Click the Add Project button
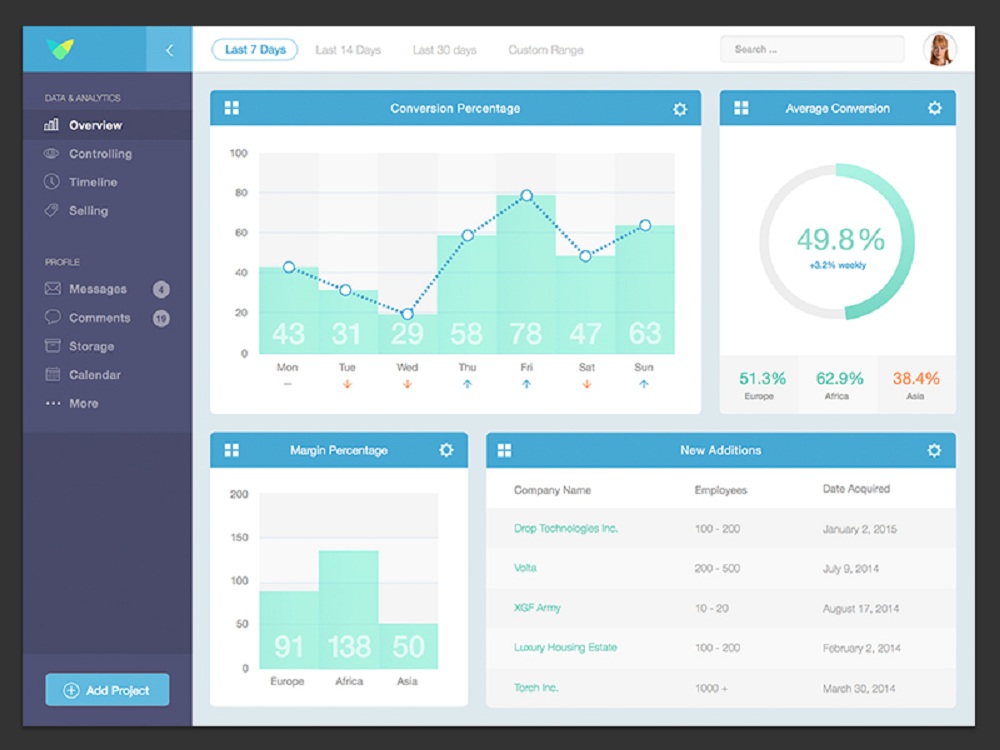Image resolution: width=1000 pixels, height=750 pixels. [x=106, y=689]
